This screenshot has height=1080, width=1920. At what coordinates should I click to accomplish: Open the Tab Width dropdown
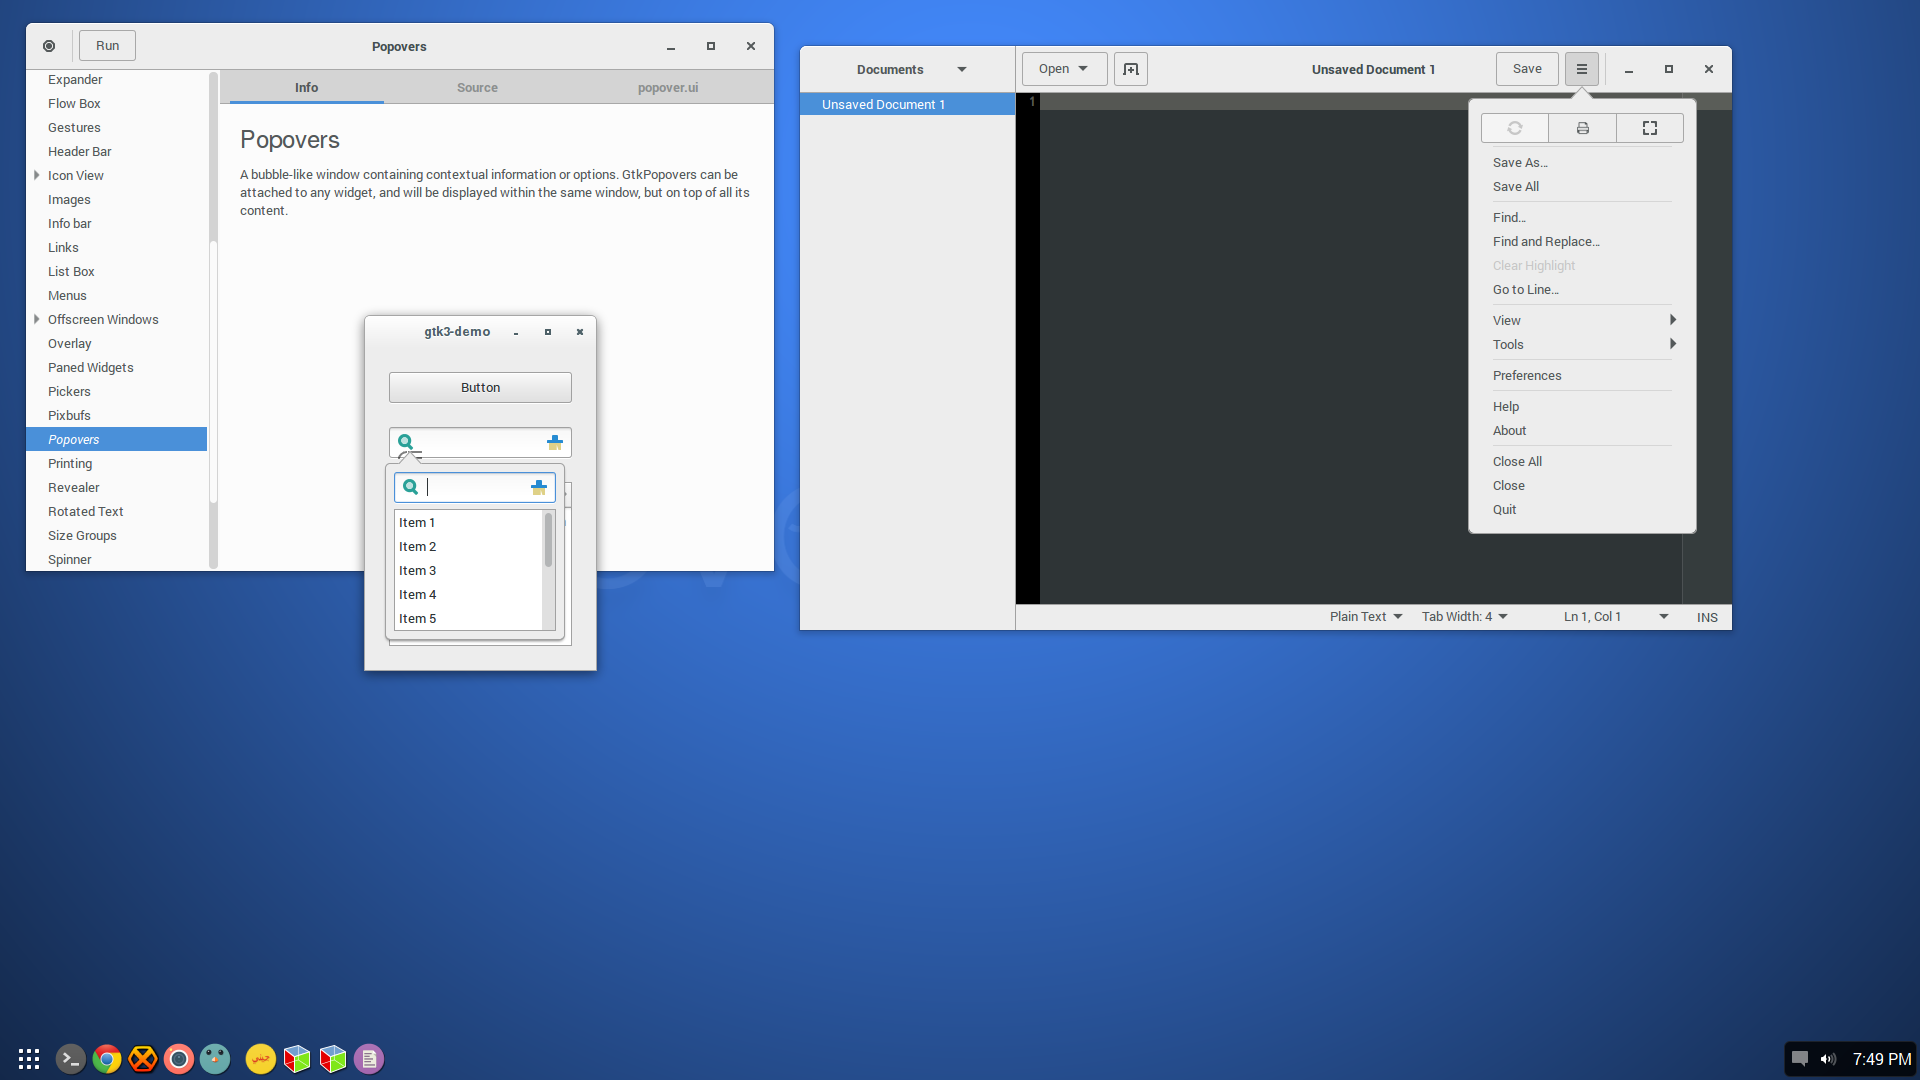[1465, 617]
